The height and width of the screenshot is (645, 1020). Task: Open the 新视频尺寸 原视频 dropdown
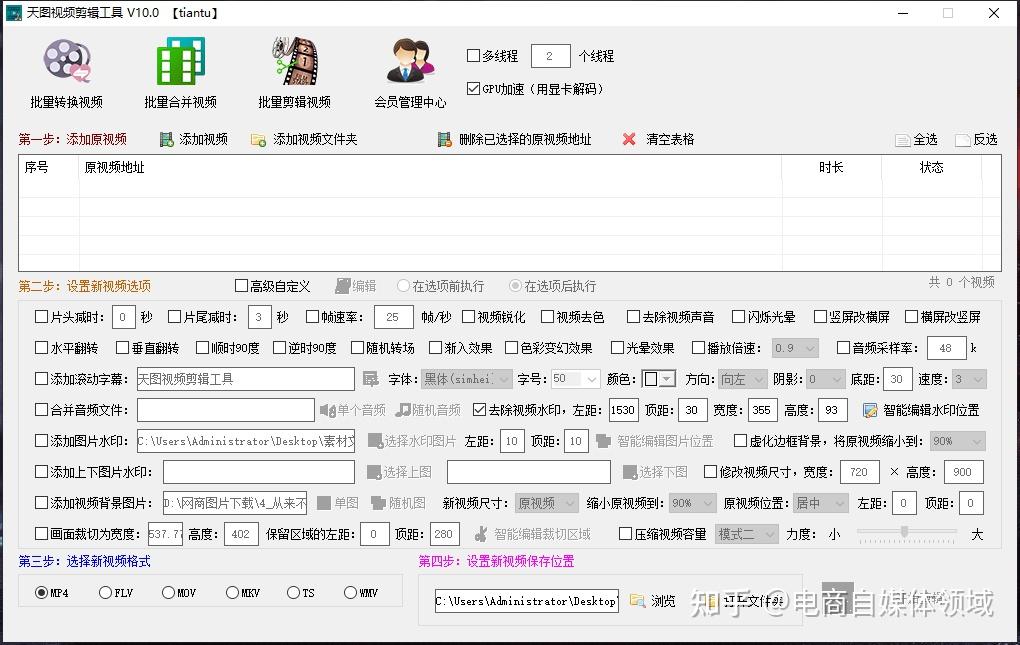click(547, 503)
